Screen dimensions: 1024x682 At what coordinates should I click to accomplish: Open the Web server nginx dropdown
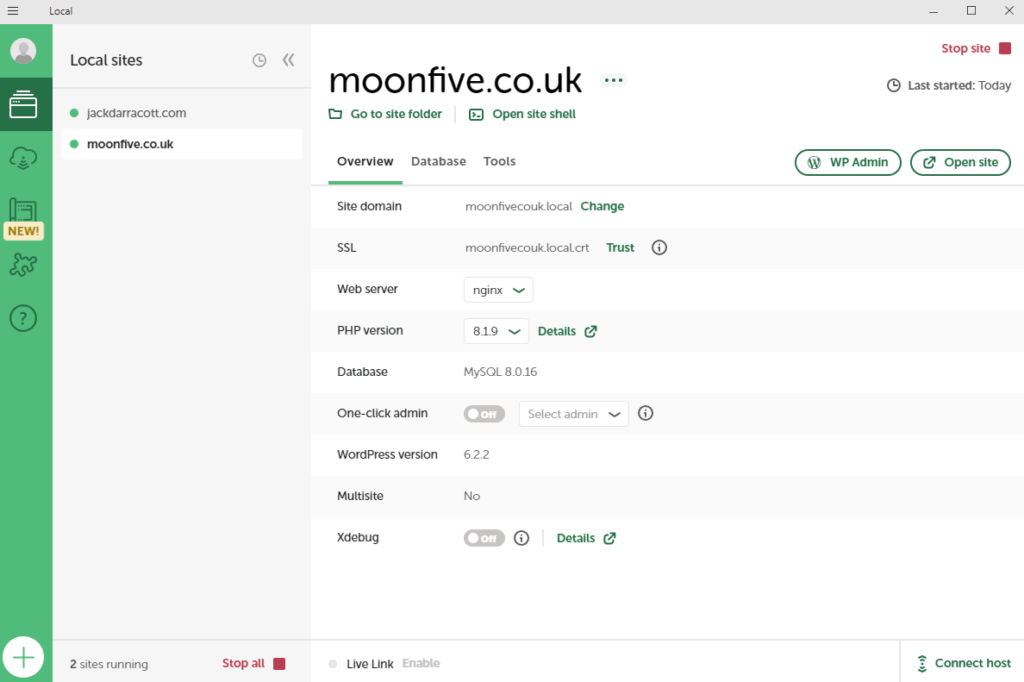pyautogui.click(x=498, y=290)
